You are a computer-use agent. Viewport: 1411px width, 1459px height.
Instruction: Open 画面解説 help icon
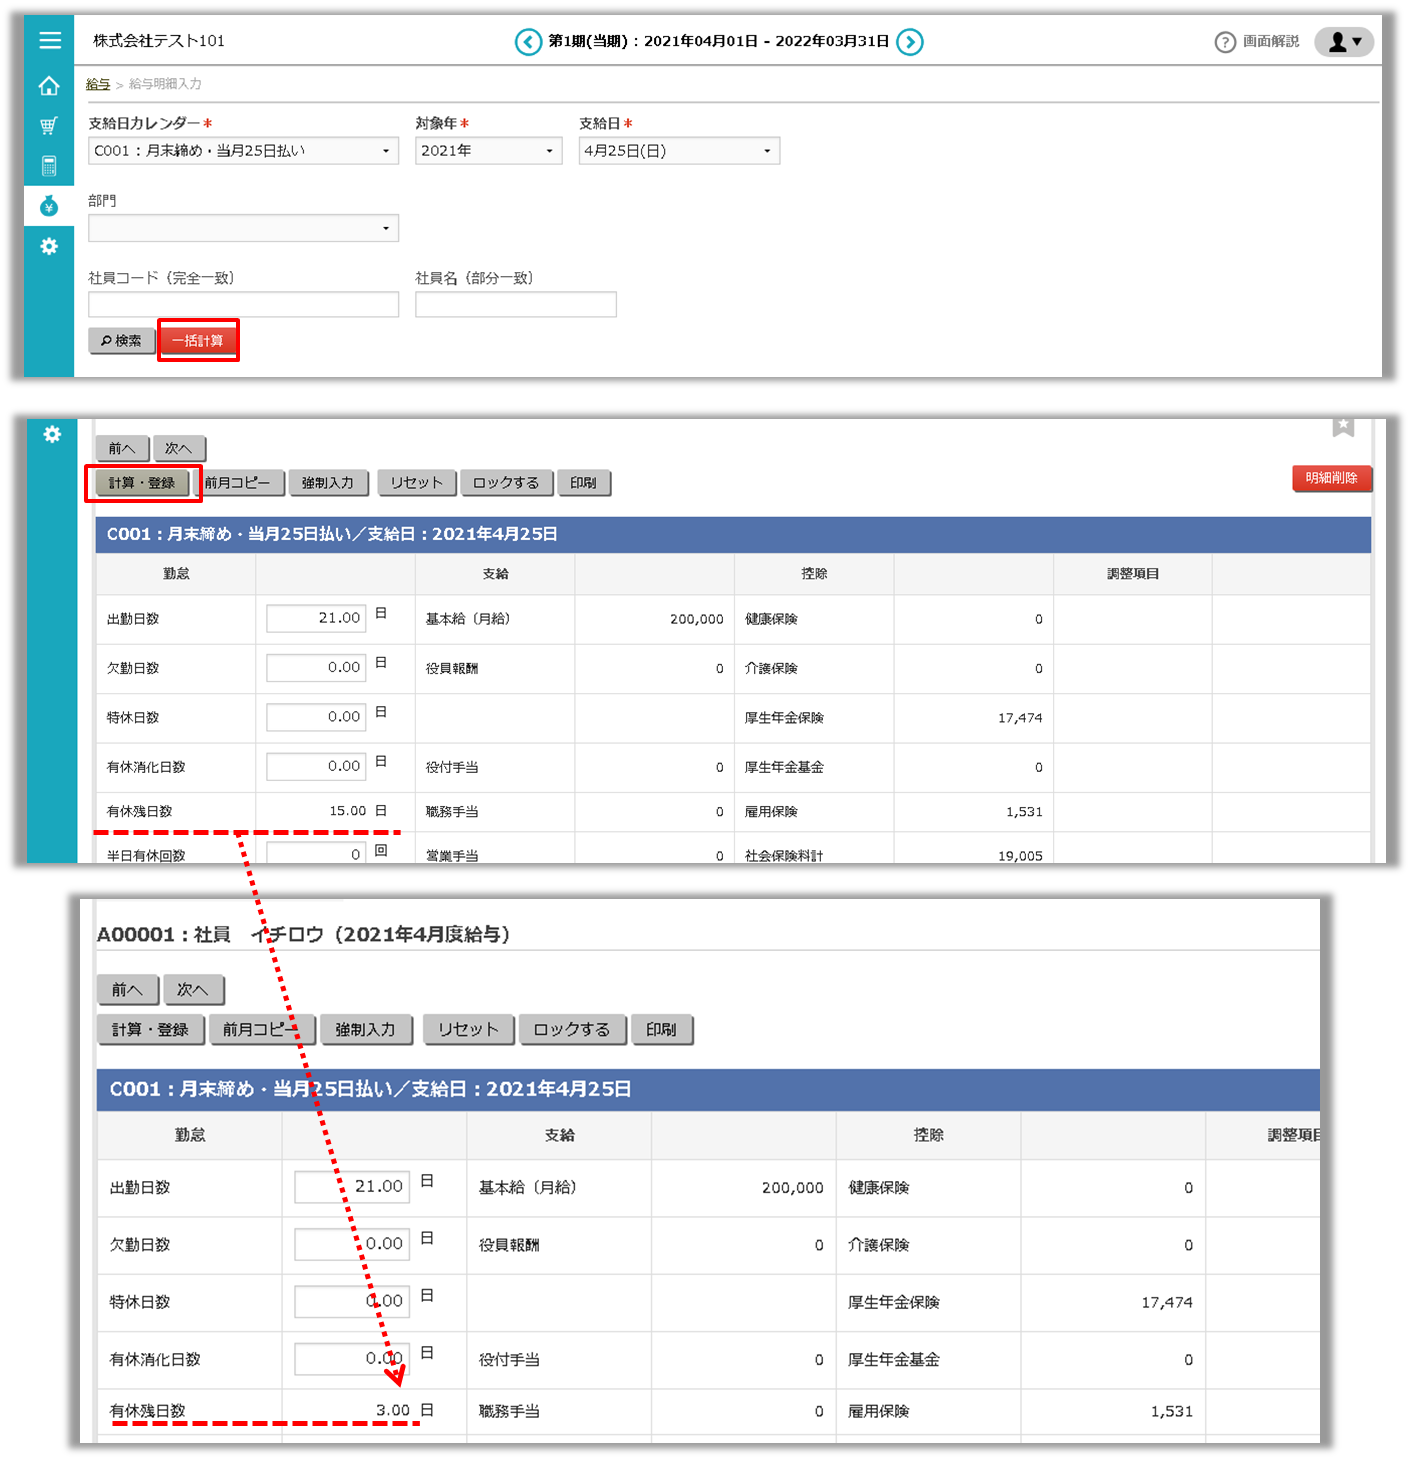[x=1225, y=42]
